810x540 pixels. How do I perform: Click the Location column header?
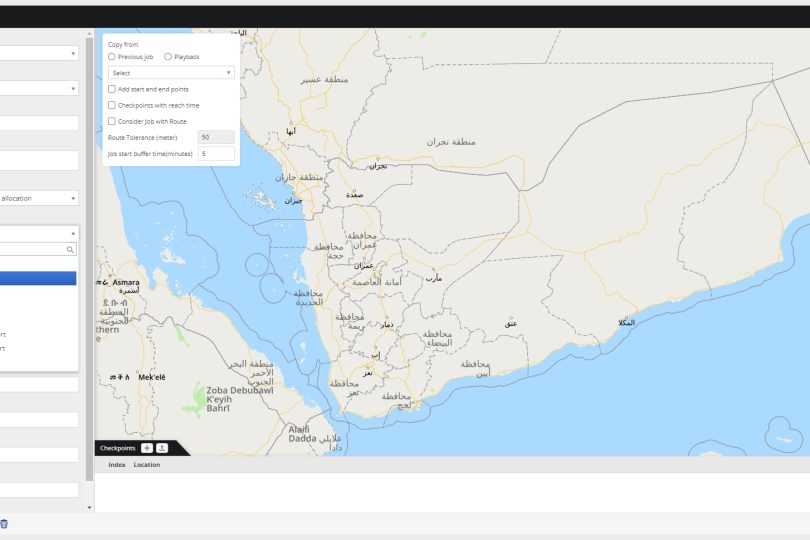pyautogui.click(x=147, y=465)
